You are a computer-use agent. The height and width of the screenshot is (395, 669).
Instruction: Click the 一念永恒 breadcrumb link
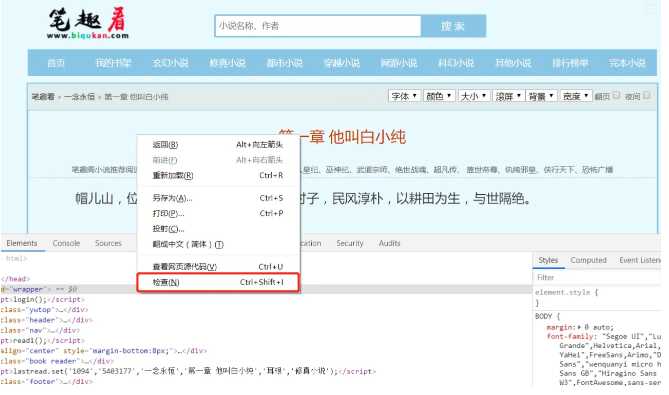pos(79,97)
